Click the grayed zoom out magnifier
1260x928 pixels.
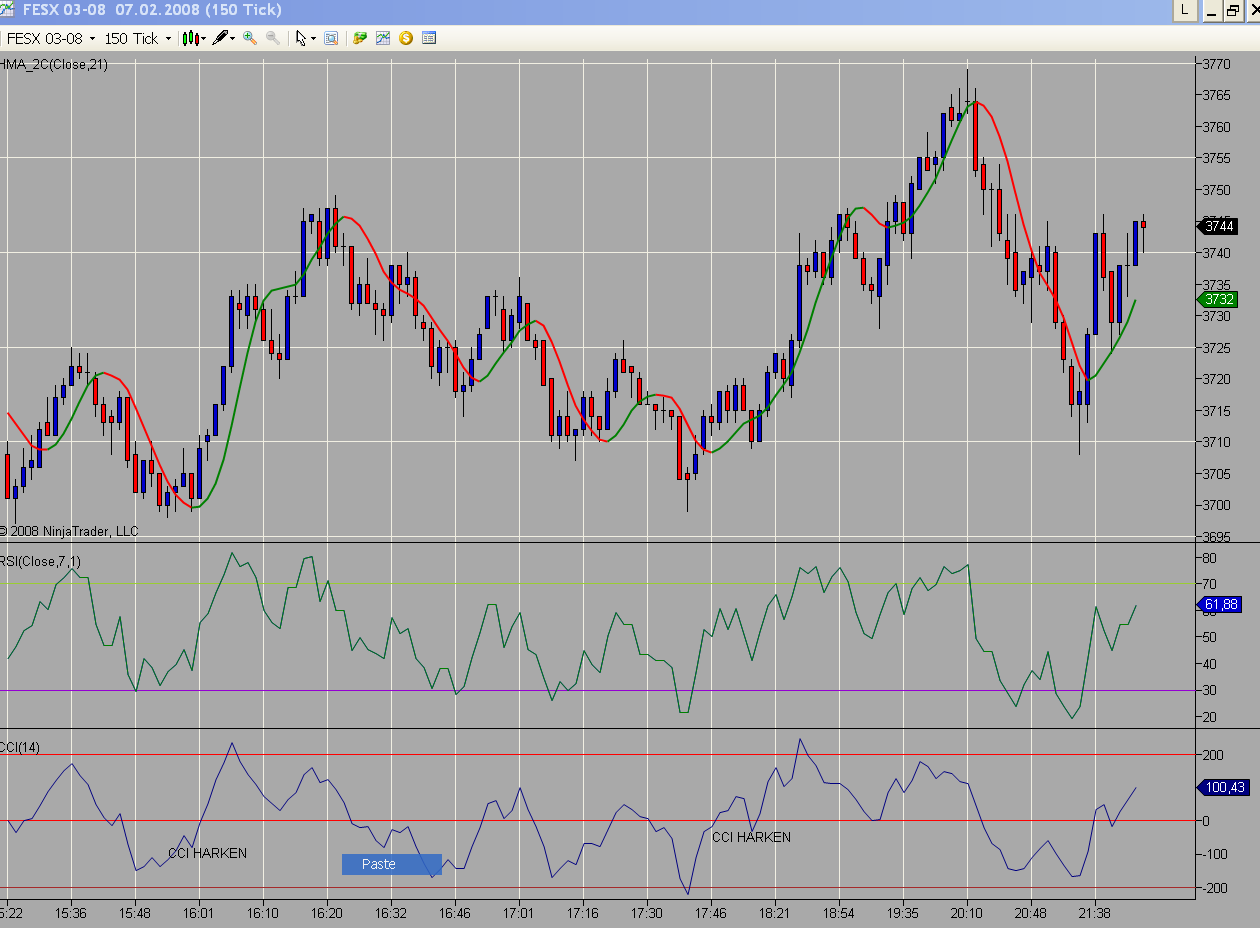(x=272, y=38)
